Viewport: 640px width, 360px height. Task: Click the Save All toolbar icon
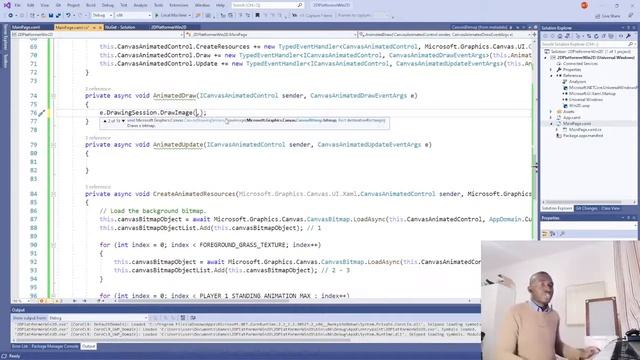pyautogui.click(x=58, y=15)
